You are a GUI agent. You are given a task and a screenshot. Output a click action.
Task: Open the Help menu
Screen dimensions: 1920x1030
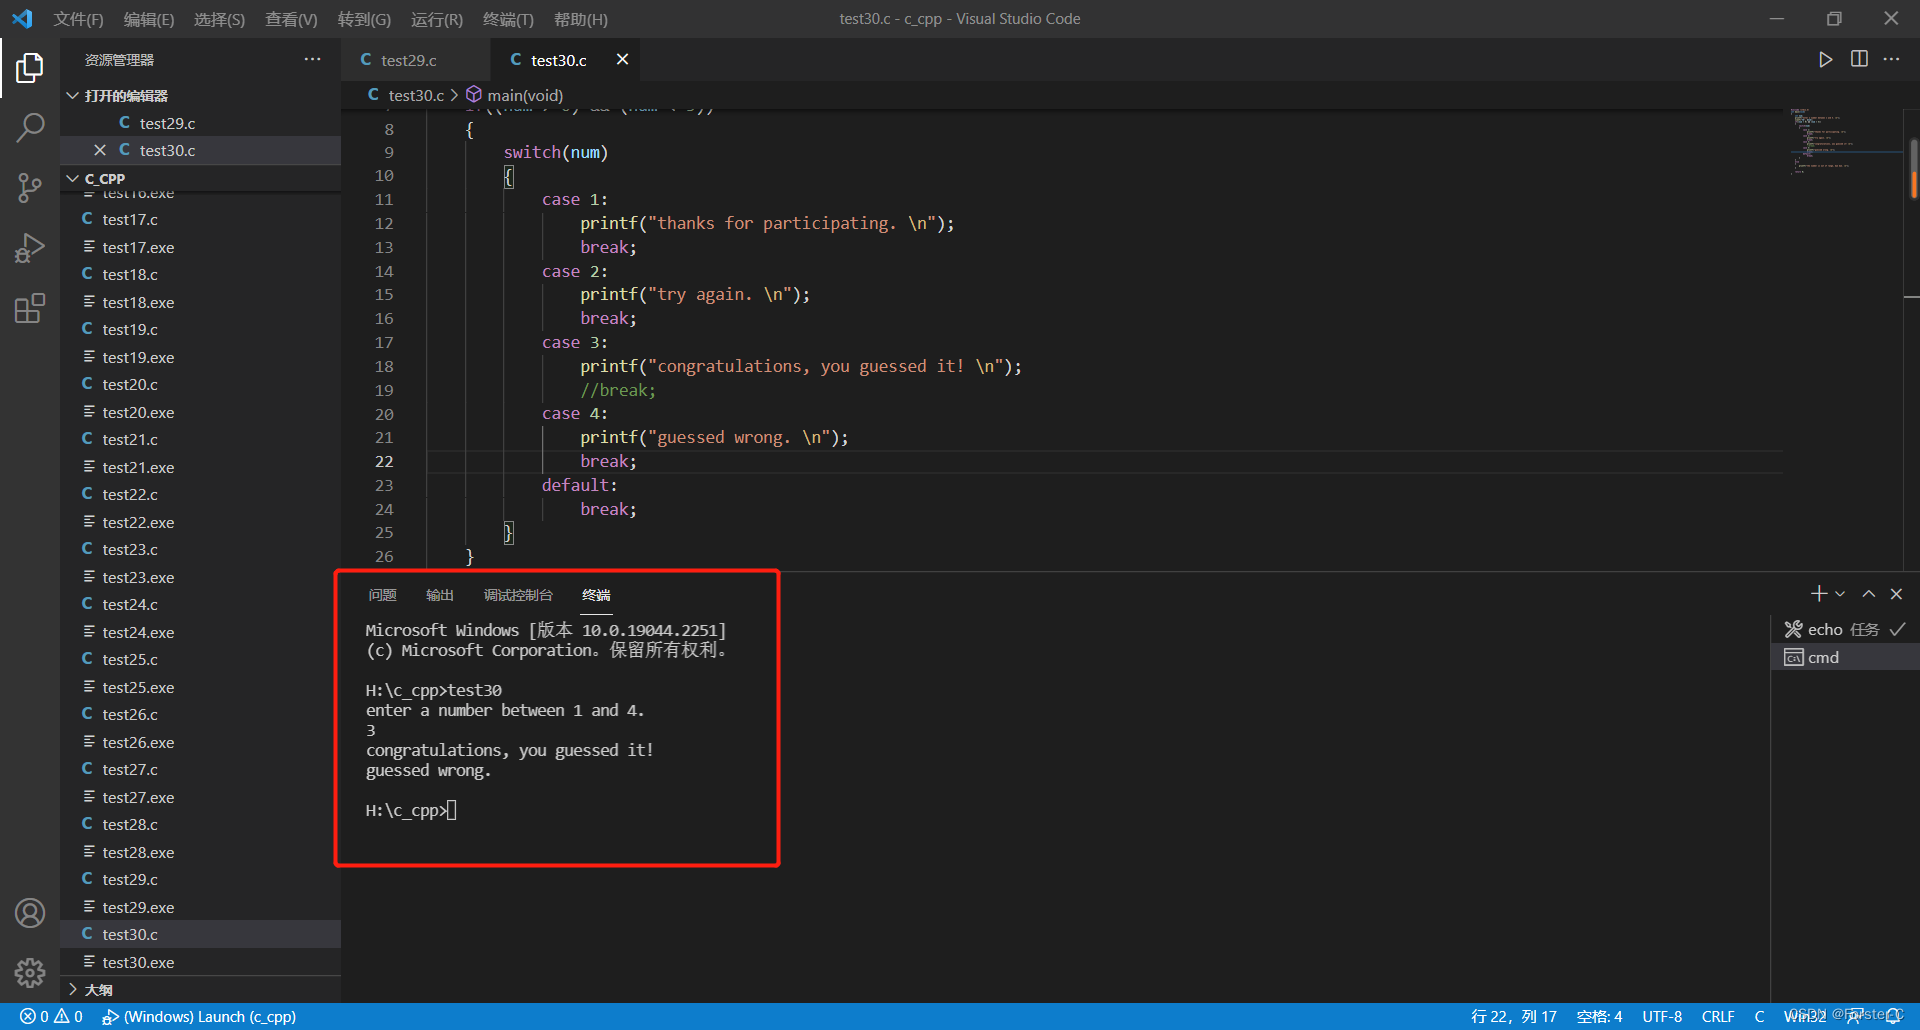point(580,19)
